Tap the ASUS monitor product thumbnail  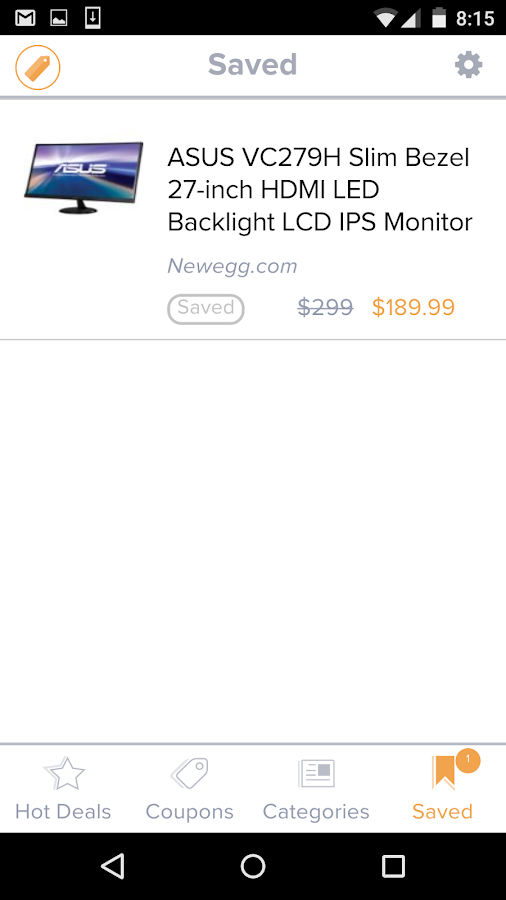83,178
